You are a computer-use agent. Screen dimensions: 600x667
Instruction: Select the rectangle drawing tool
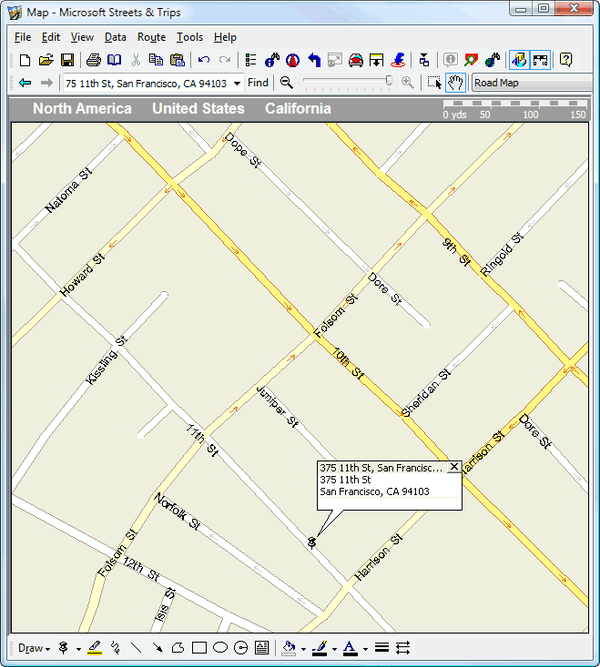(x=199, y=648)
